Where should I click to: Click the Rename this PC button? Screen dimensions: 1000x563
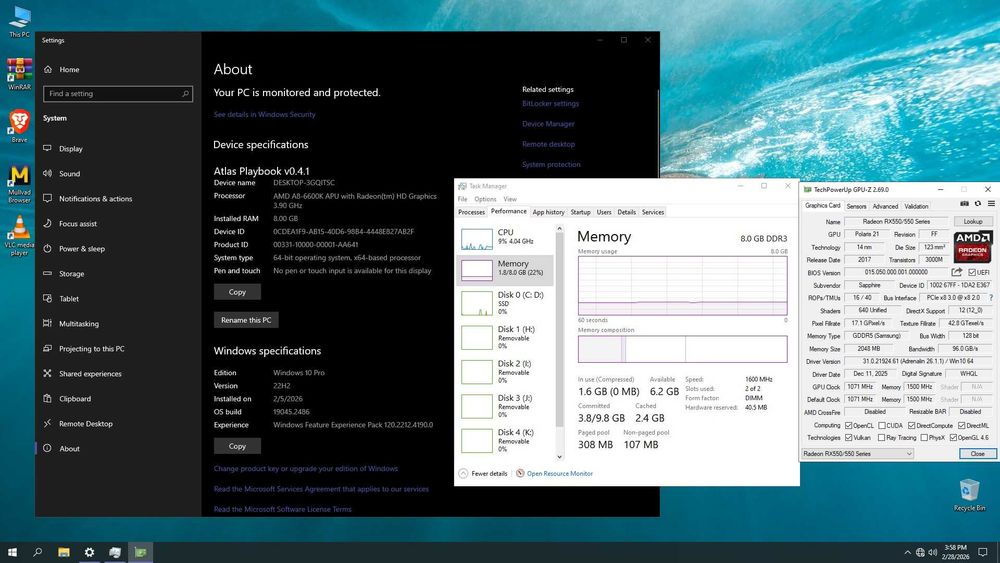[x=246, y=320]
